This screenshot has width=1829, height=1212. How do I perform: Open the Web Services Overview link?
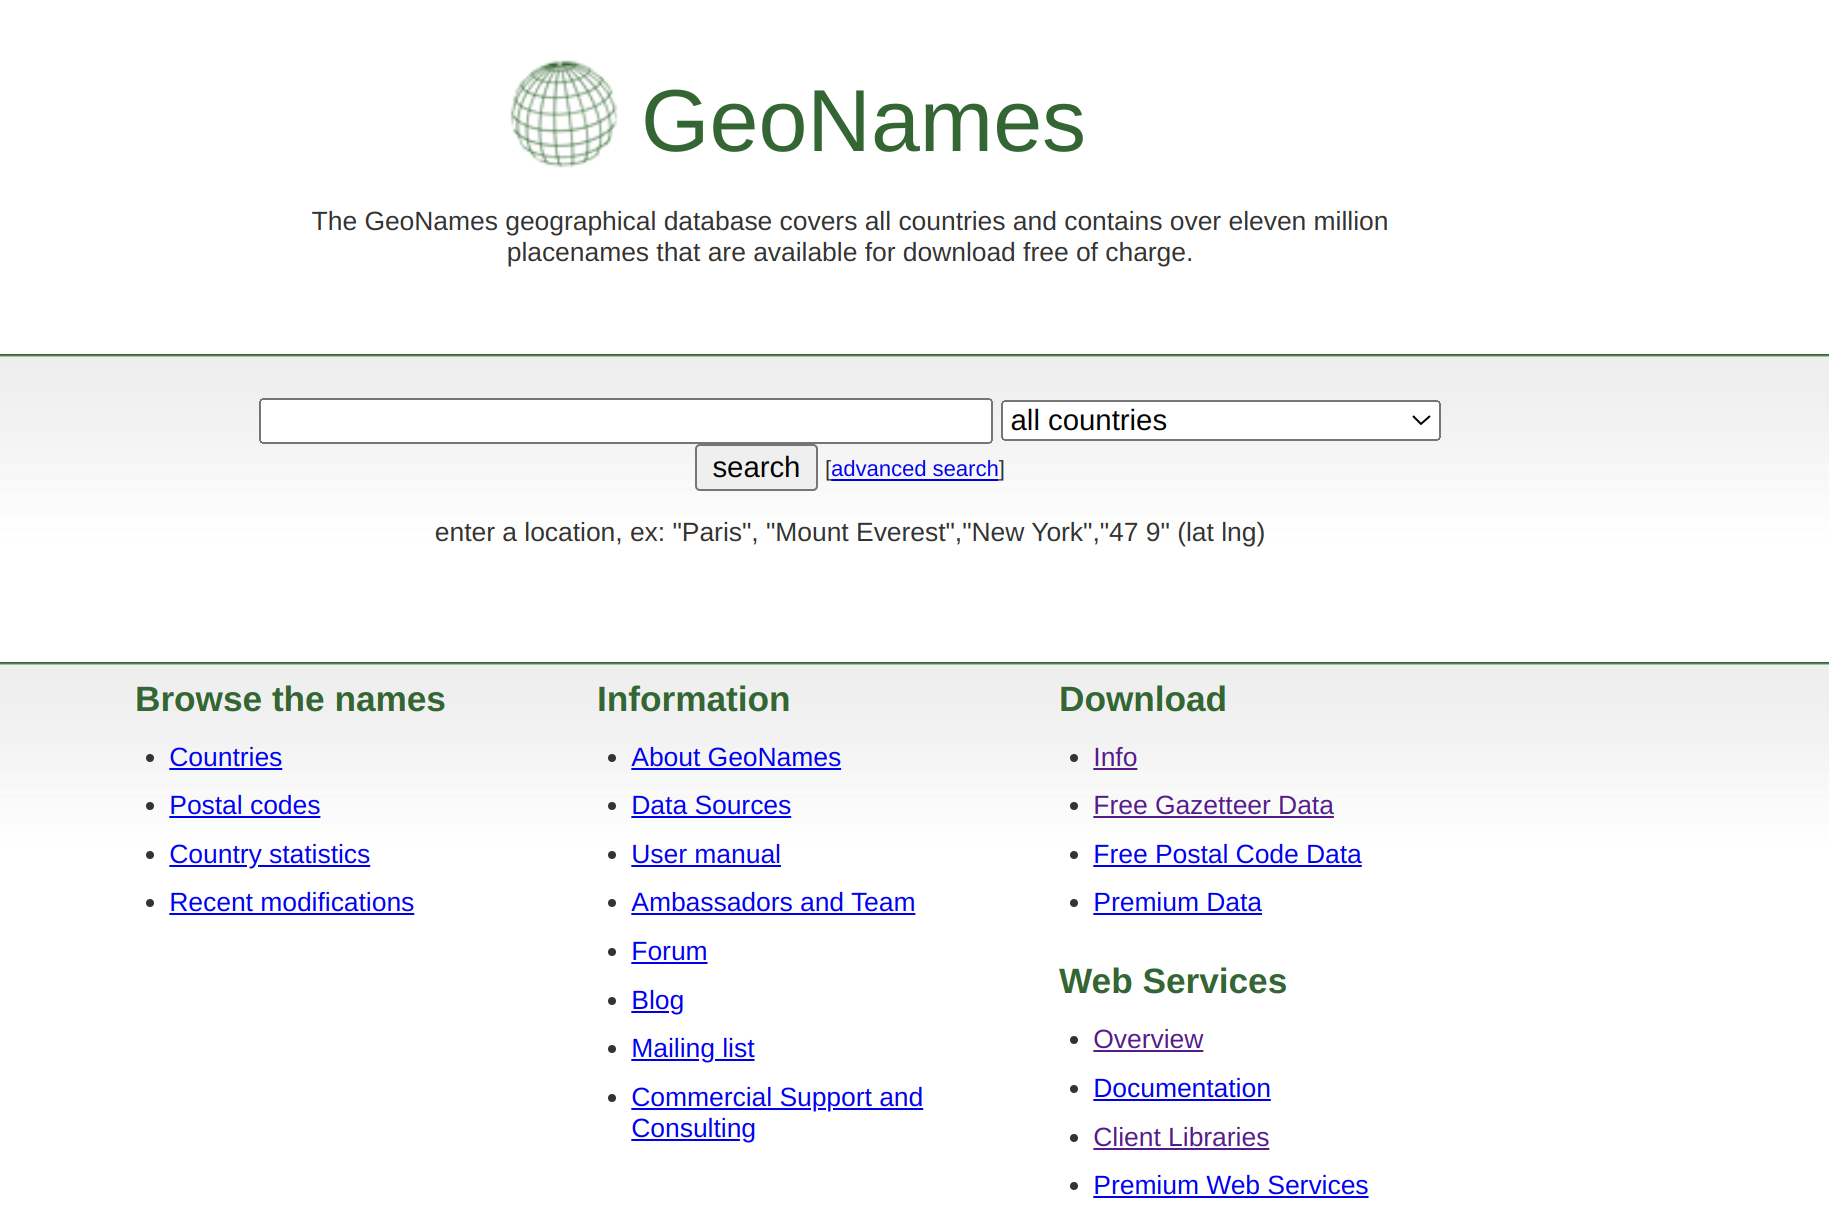[1148, 1039]
